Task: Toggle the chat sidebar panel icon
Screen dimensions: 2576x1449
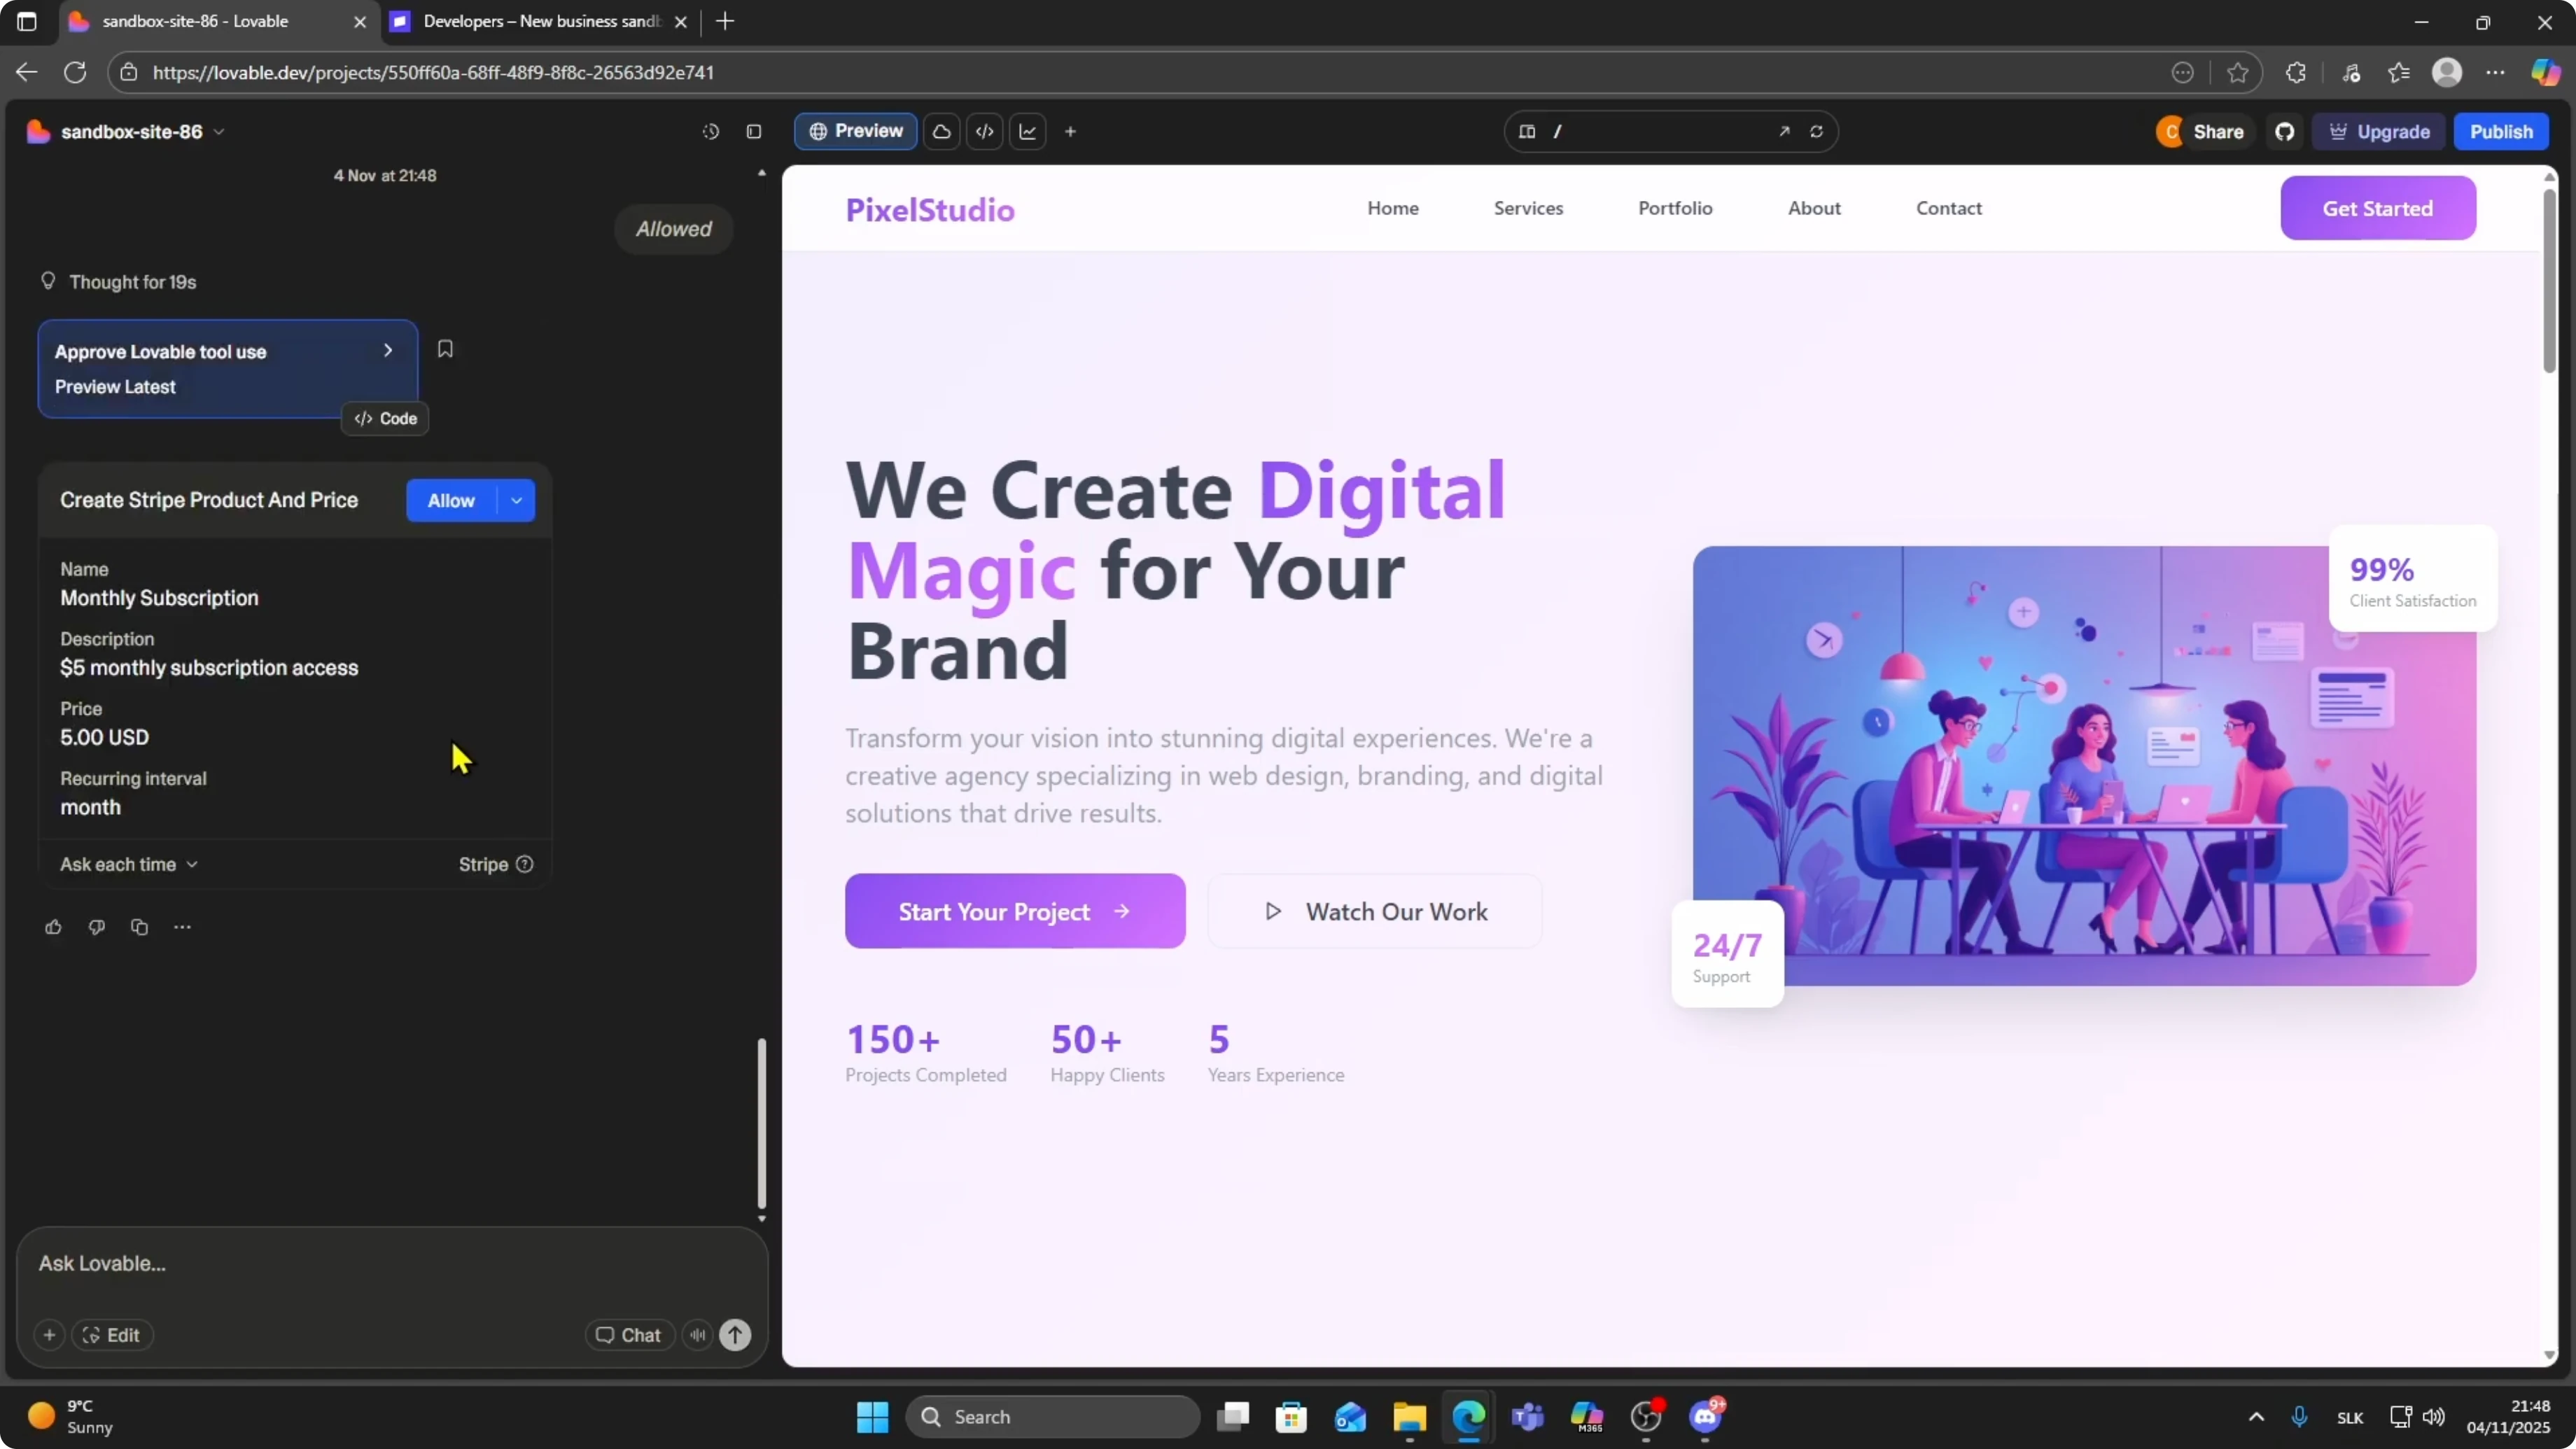Action: 754,132
